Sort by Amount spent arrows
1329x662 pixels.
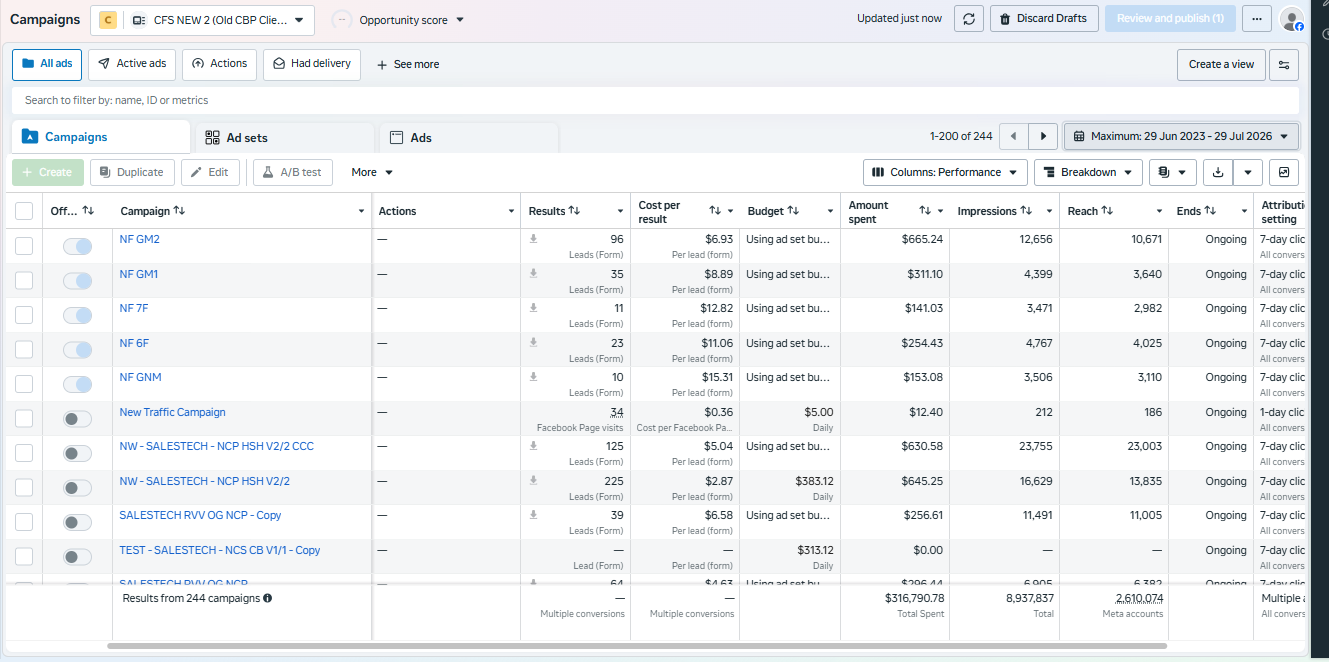[x=925, y=211]
